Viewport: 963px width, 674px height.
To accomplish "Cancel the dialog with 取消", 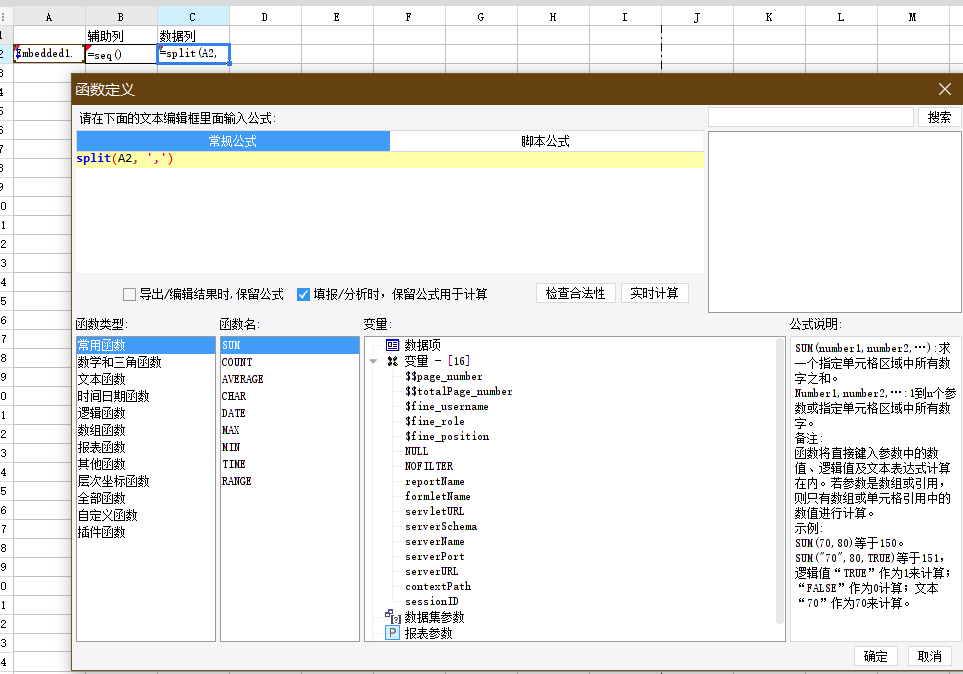I will pos(929,656).
